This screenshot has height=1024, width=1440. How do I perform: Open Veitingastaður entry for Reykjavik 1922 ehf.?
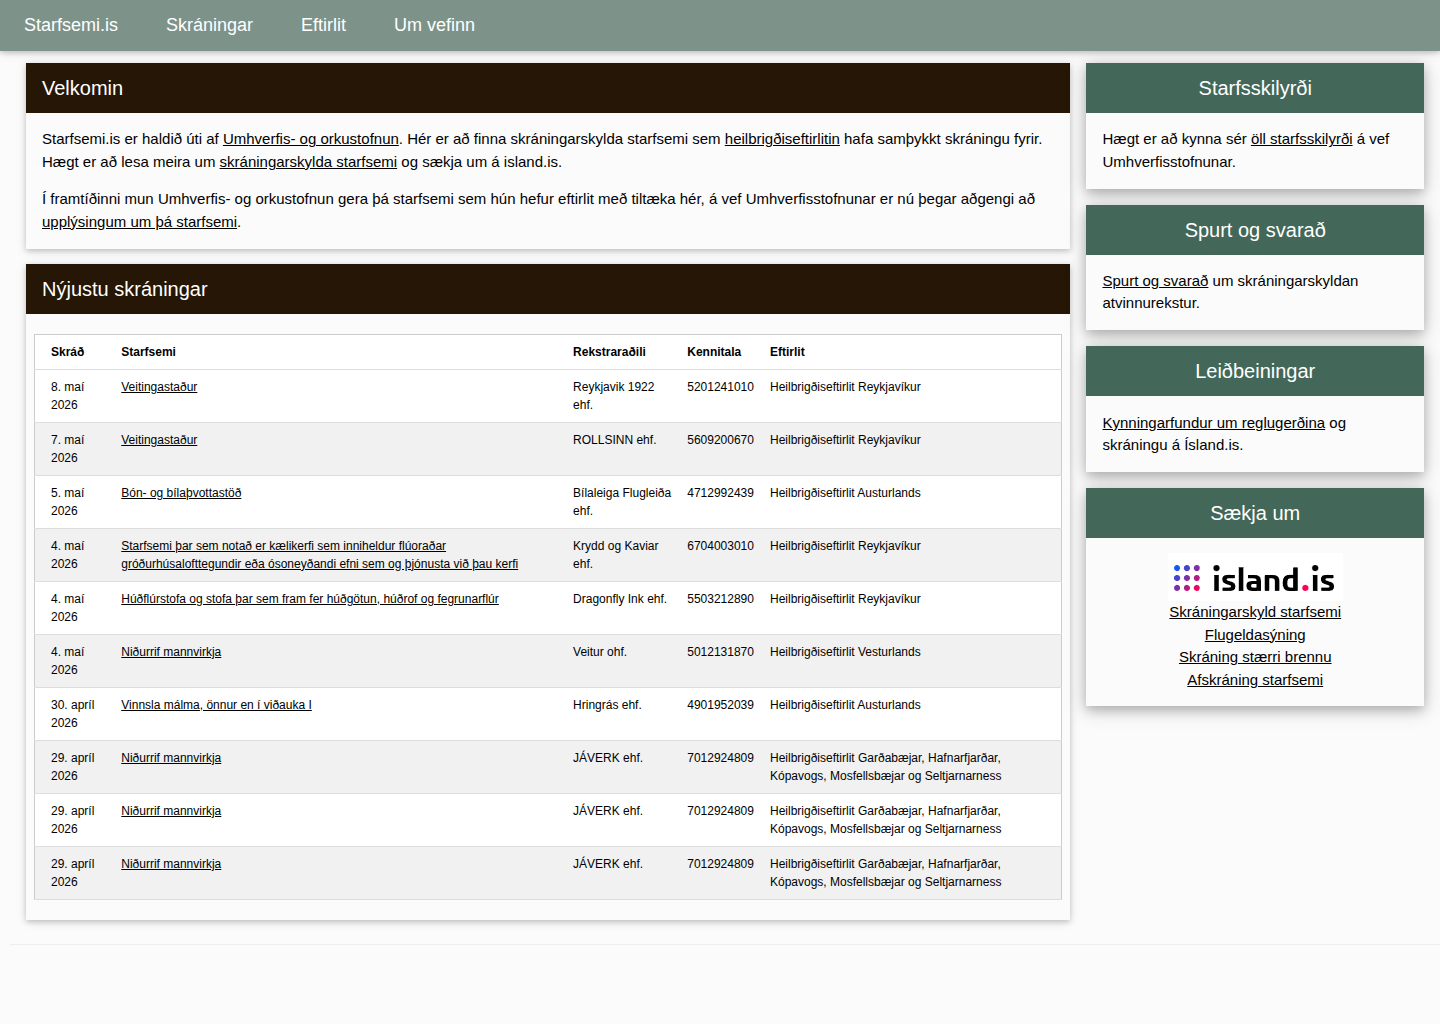159,387
